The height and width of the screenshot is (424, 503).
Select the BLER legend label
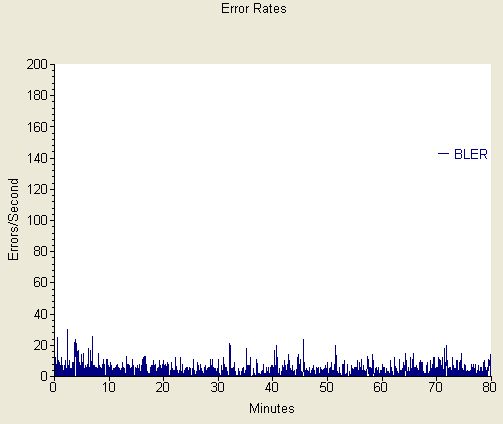click(x=471, y=154)
